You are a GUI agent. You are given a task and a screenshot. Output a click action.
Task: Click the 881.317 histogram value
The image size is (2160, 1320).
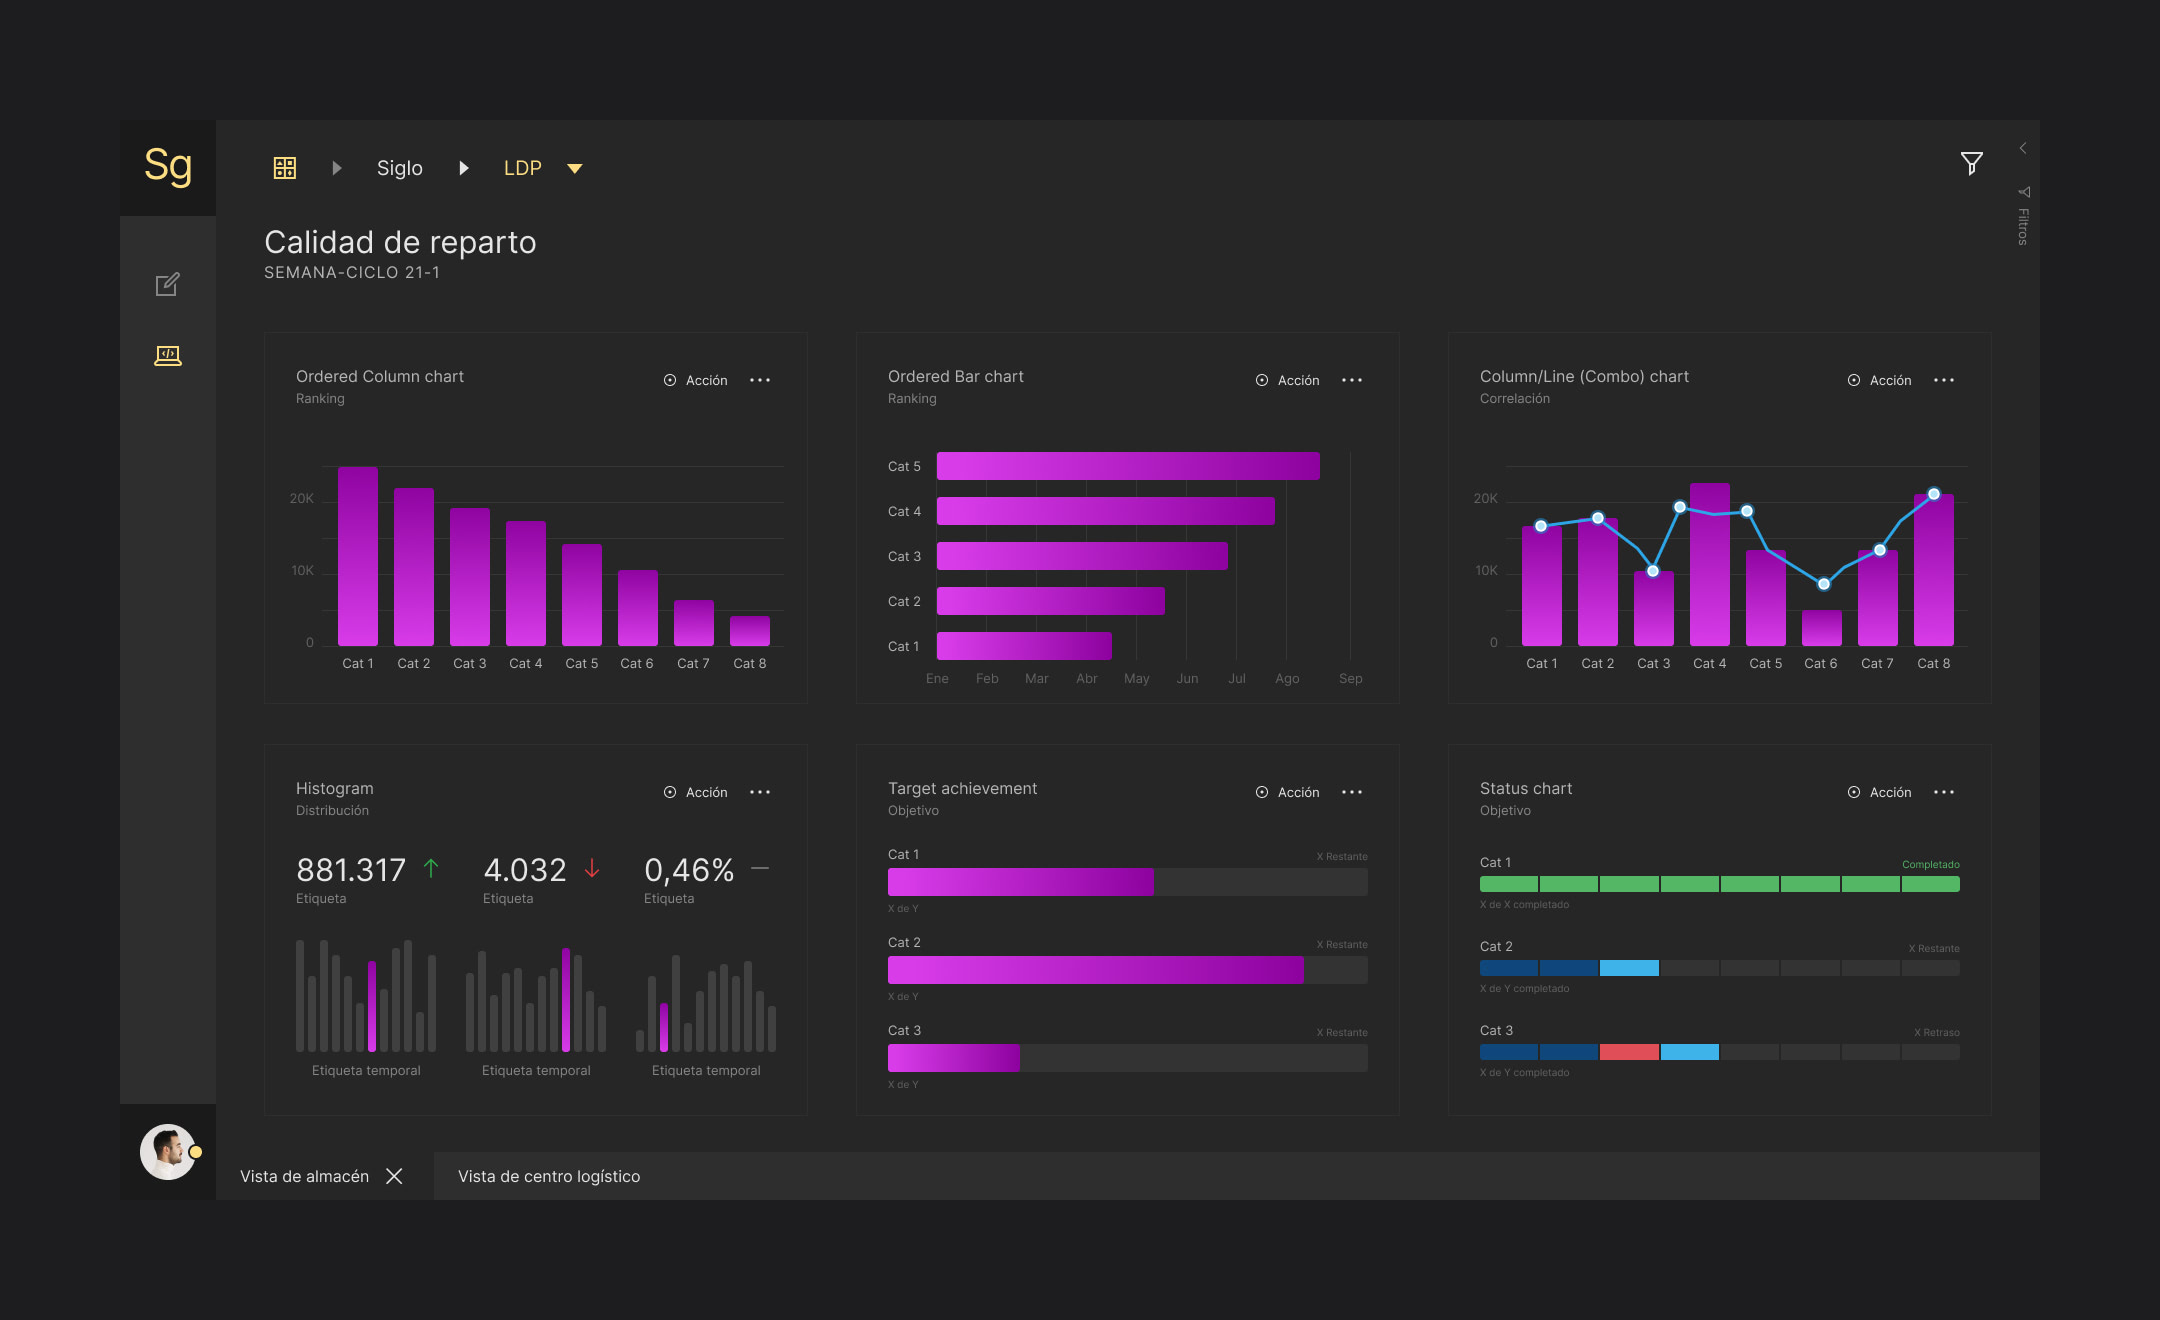(351, 870)
